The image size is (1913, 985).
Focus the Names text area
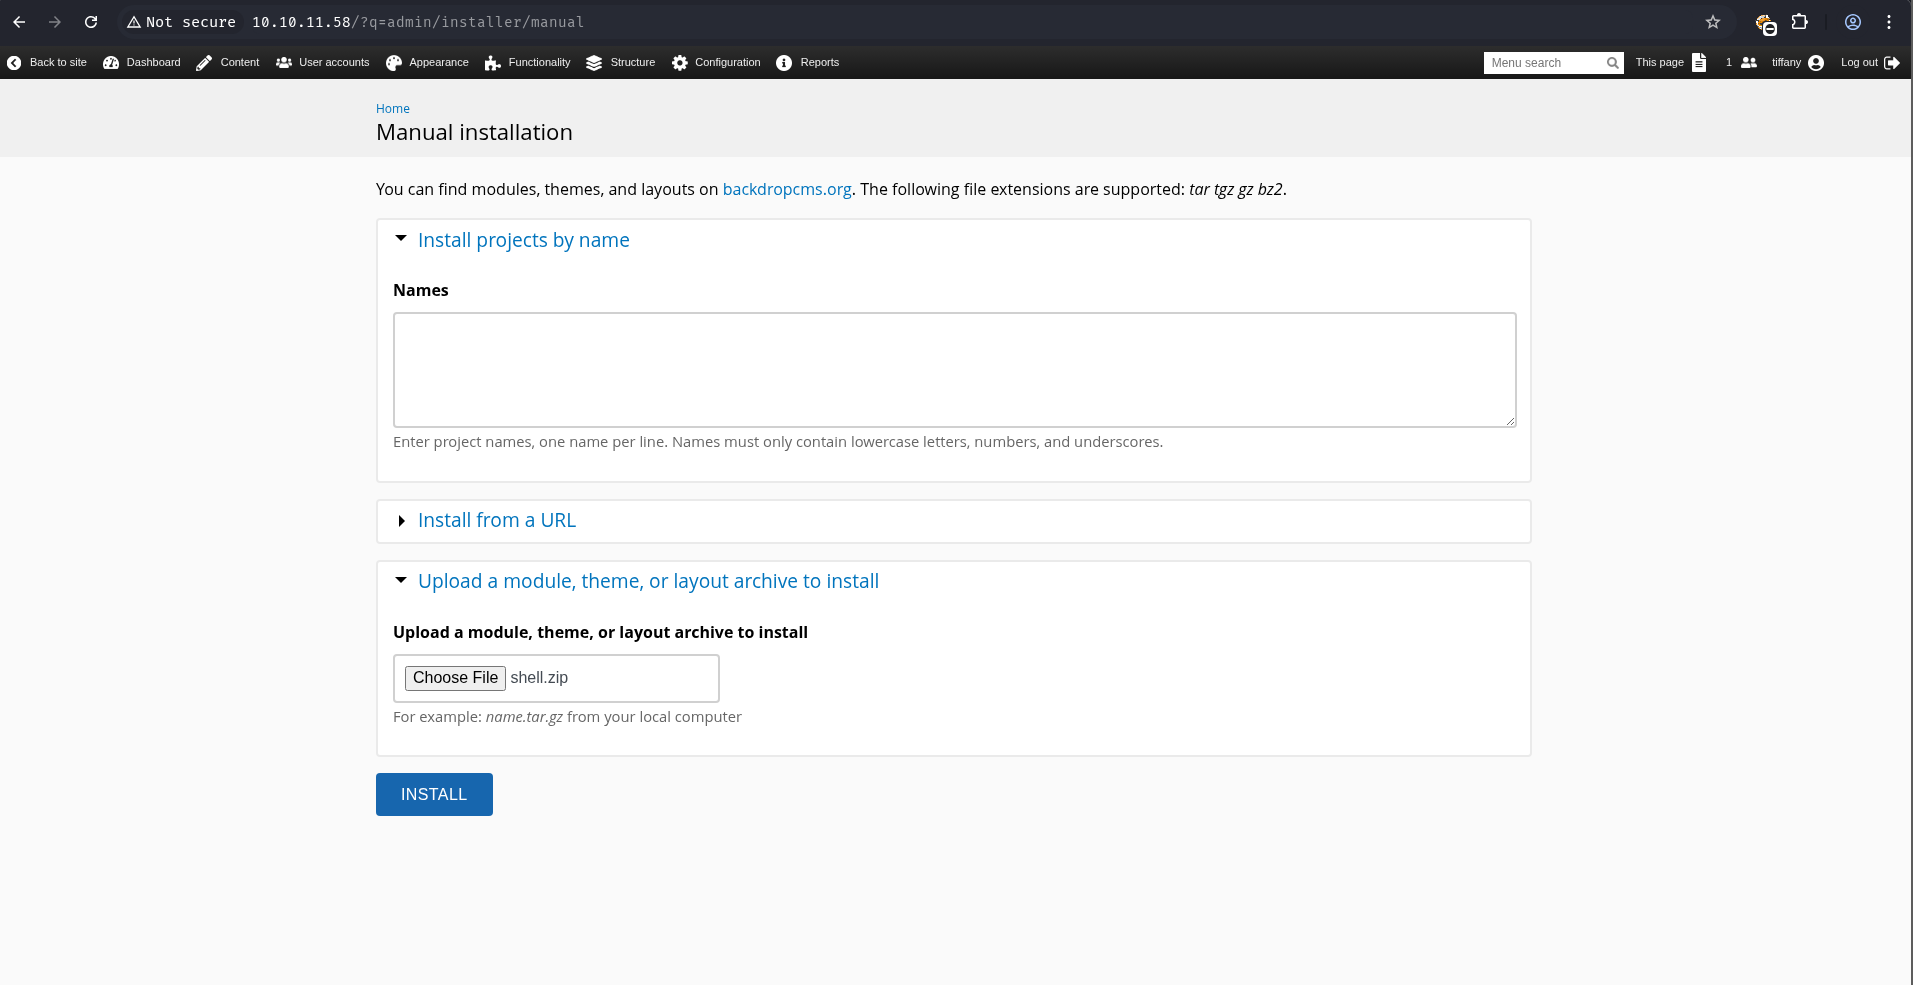point(954,370)
